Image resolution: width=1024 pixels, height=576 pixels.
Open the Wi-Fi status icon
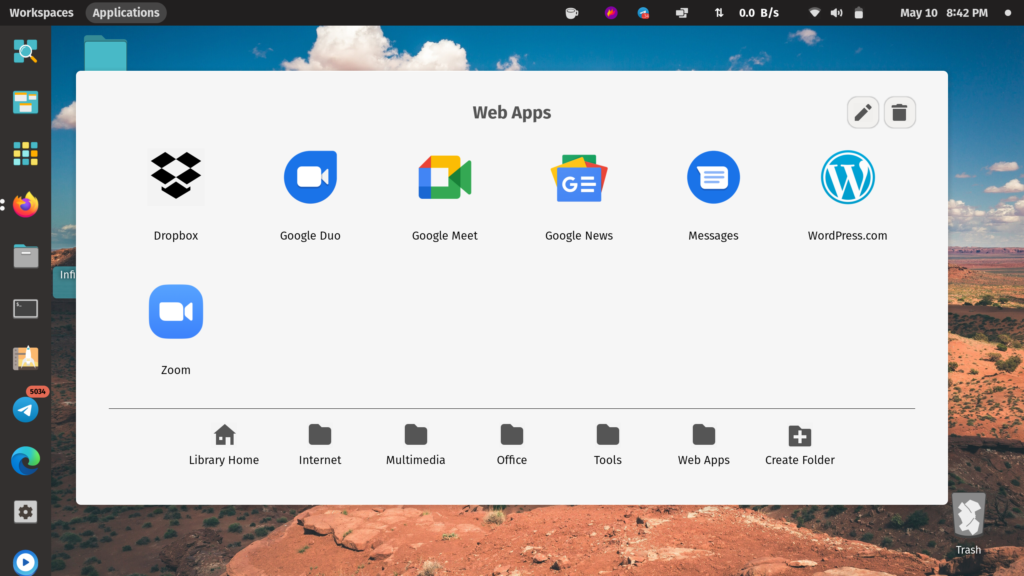pos(814,12)
